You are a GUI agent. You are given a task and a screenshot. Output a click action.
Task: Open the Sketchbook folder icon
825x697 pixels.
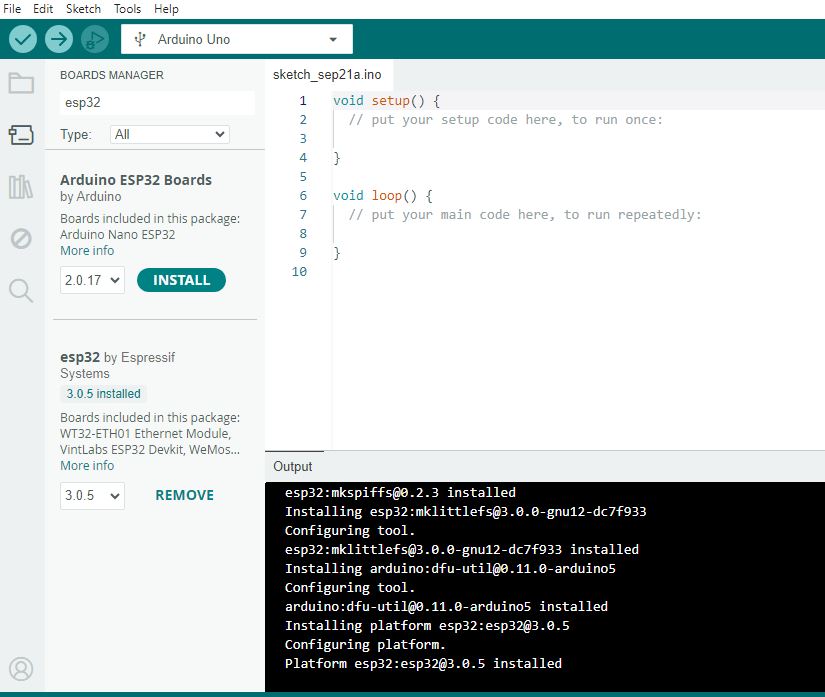click(x=22, y=83)
